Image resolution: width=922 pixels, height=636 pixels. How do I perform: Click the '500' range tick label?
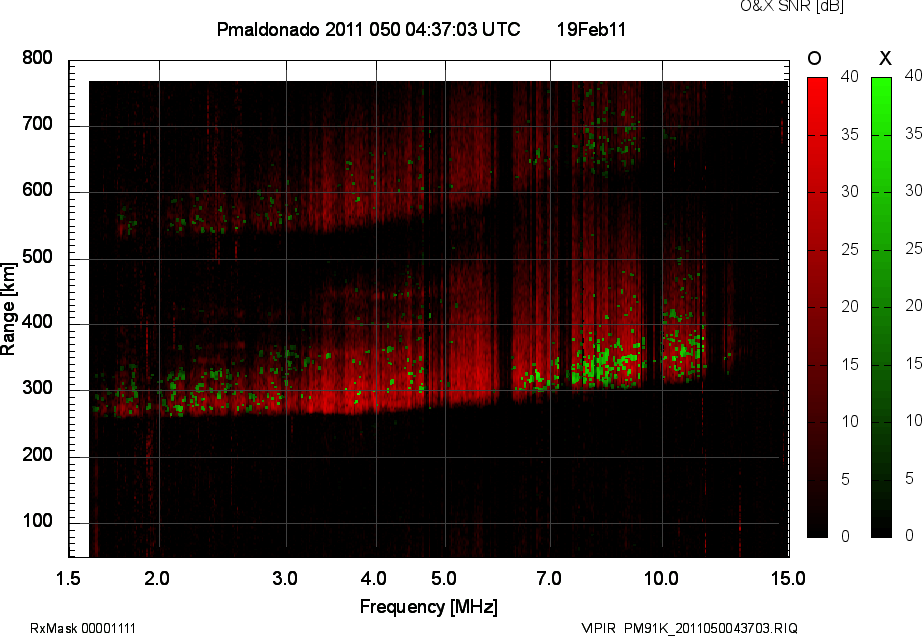37,257
